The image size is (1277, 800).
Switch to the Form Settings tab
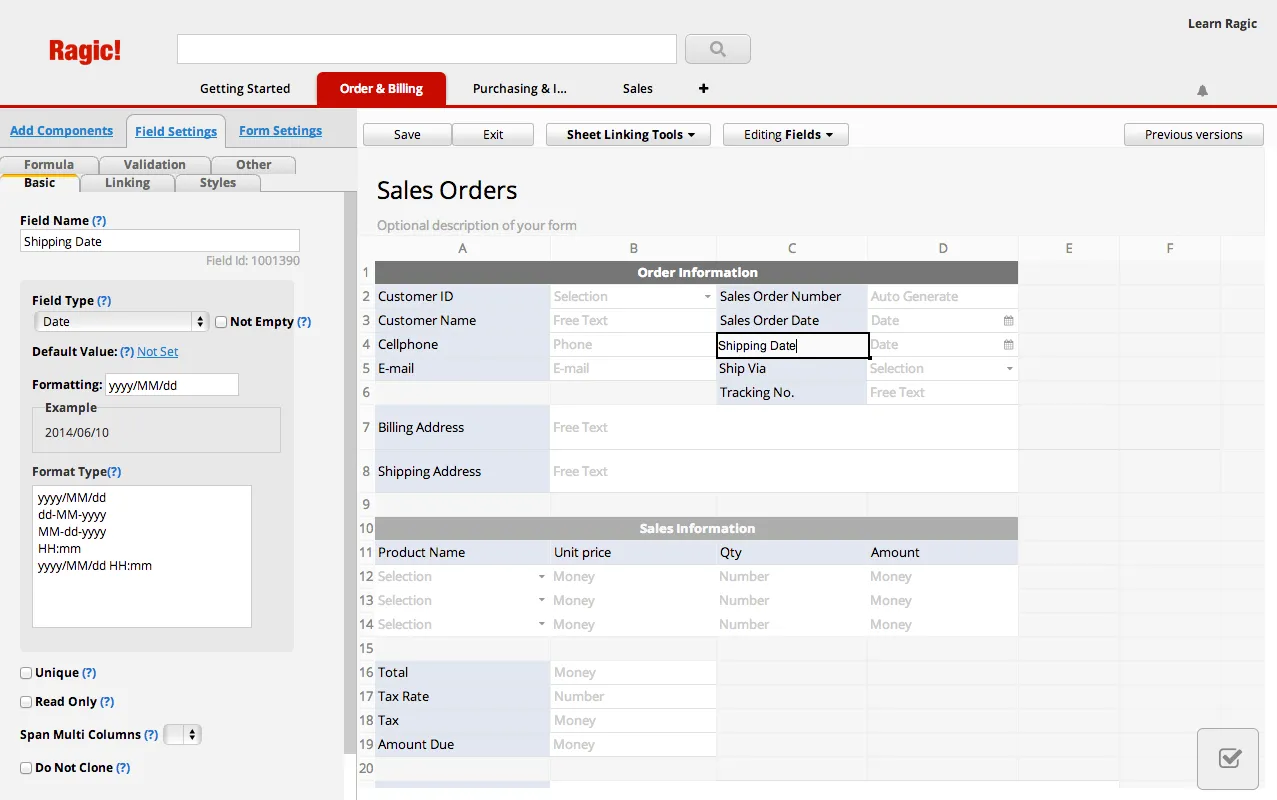click(x=280, y=131)
